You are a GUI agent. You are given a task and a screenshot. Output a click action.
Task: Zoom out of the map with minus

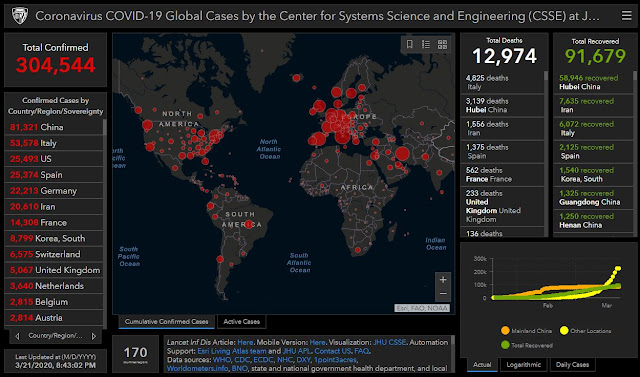click(x=443, y=294)
